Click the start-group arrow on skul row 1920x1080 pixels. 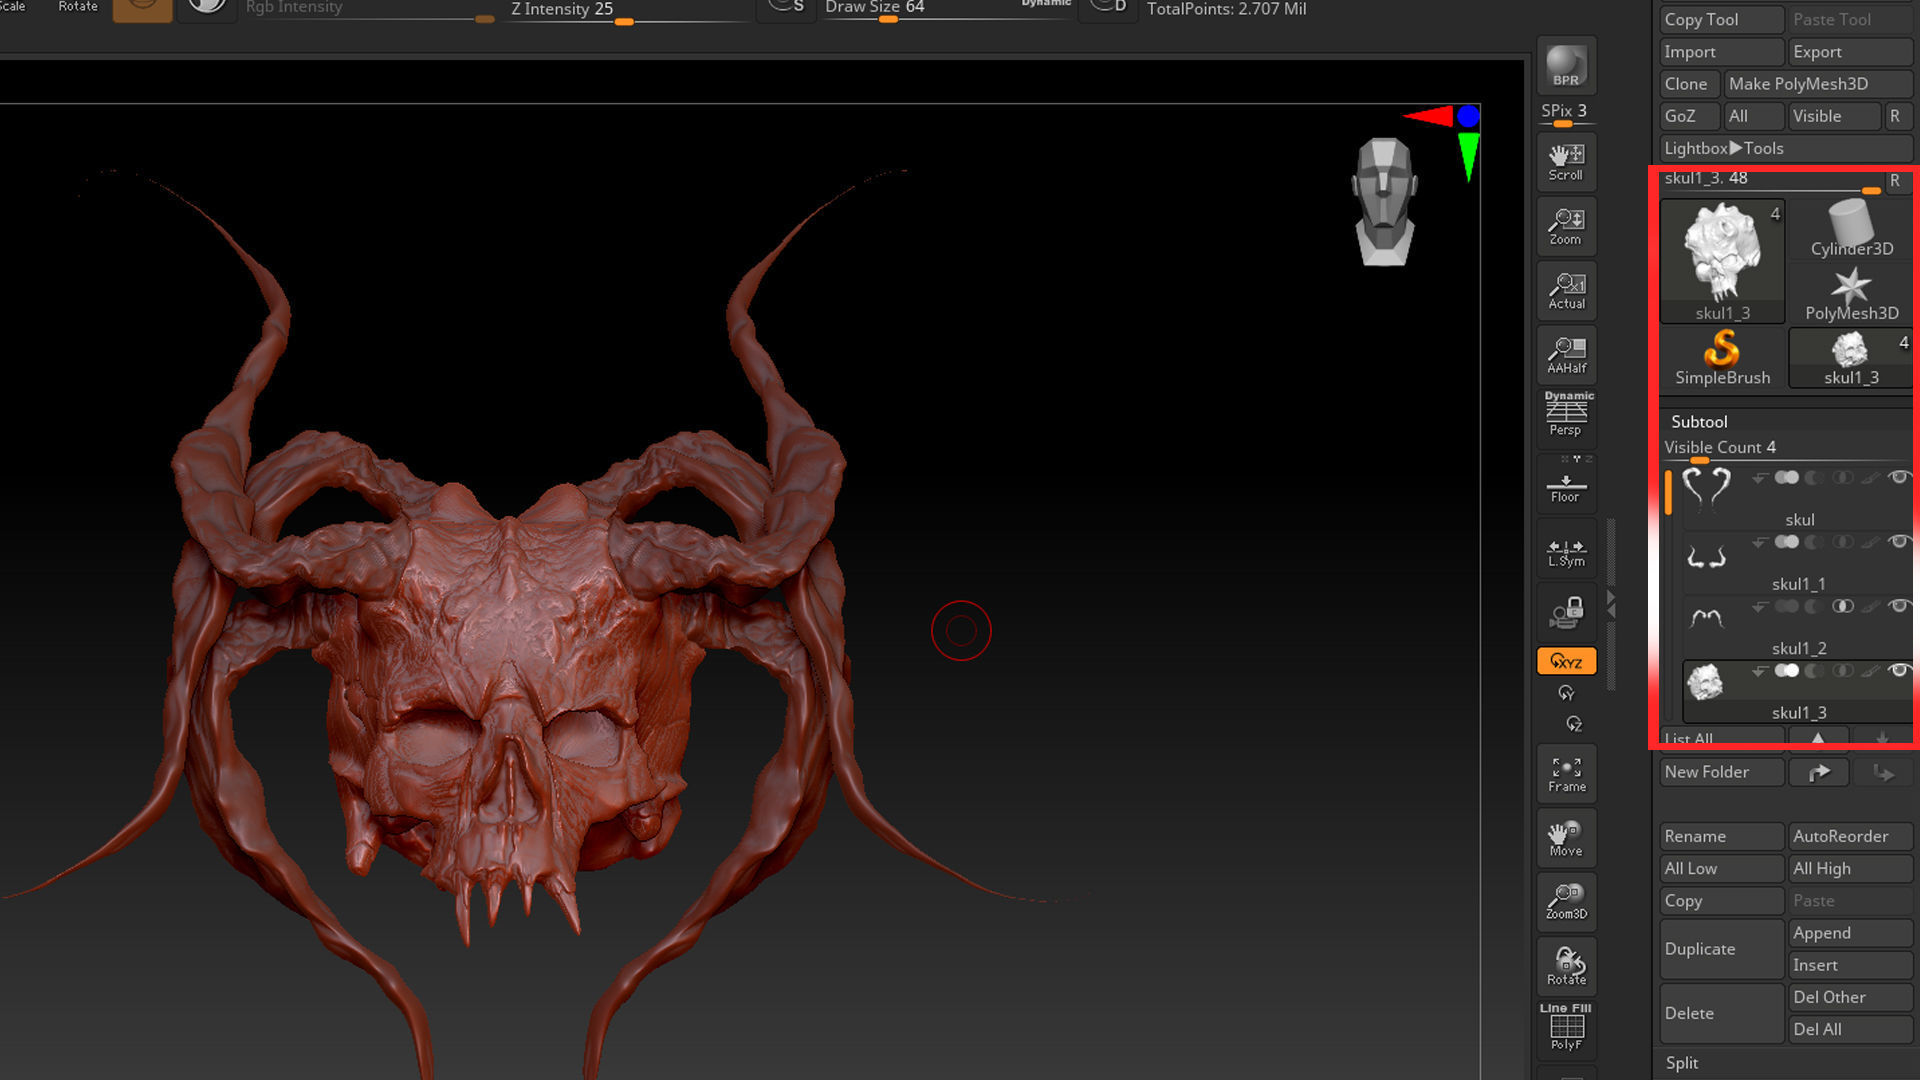pyautogui.click(x=1759, y=478)
